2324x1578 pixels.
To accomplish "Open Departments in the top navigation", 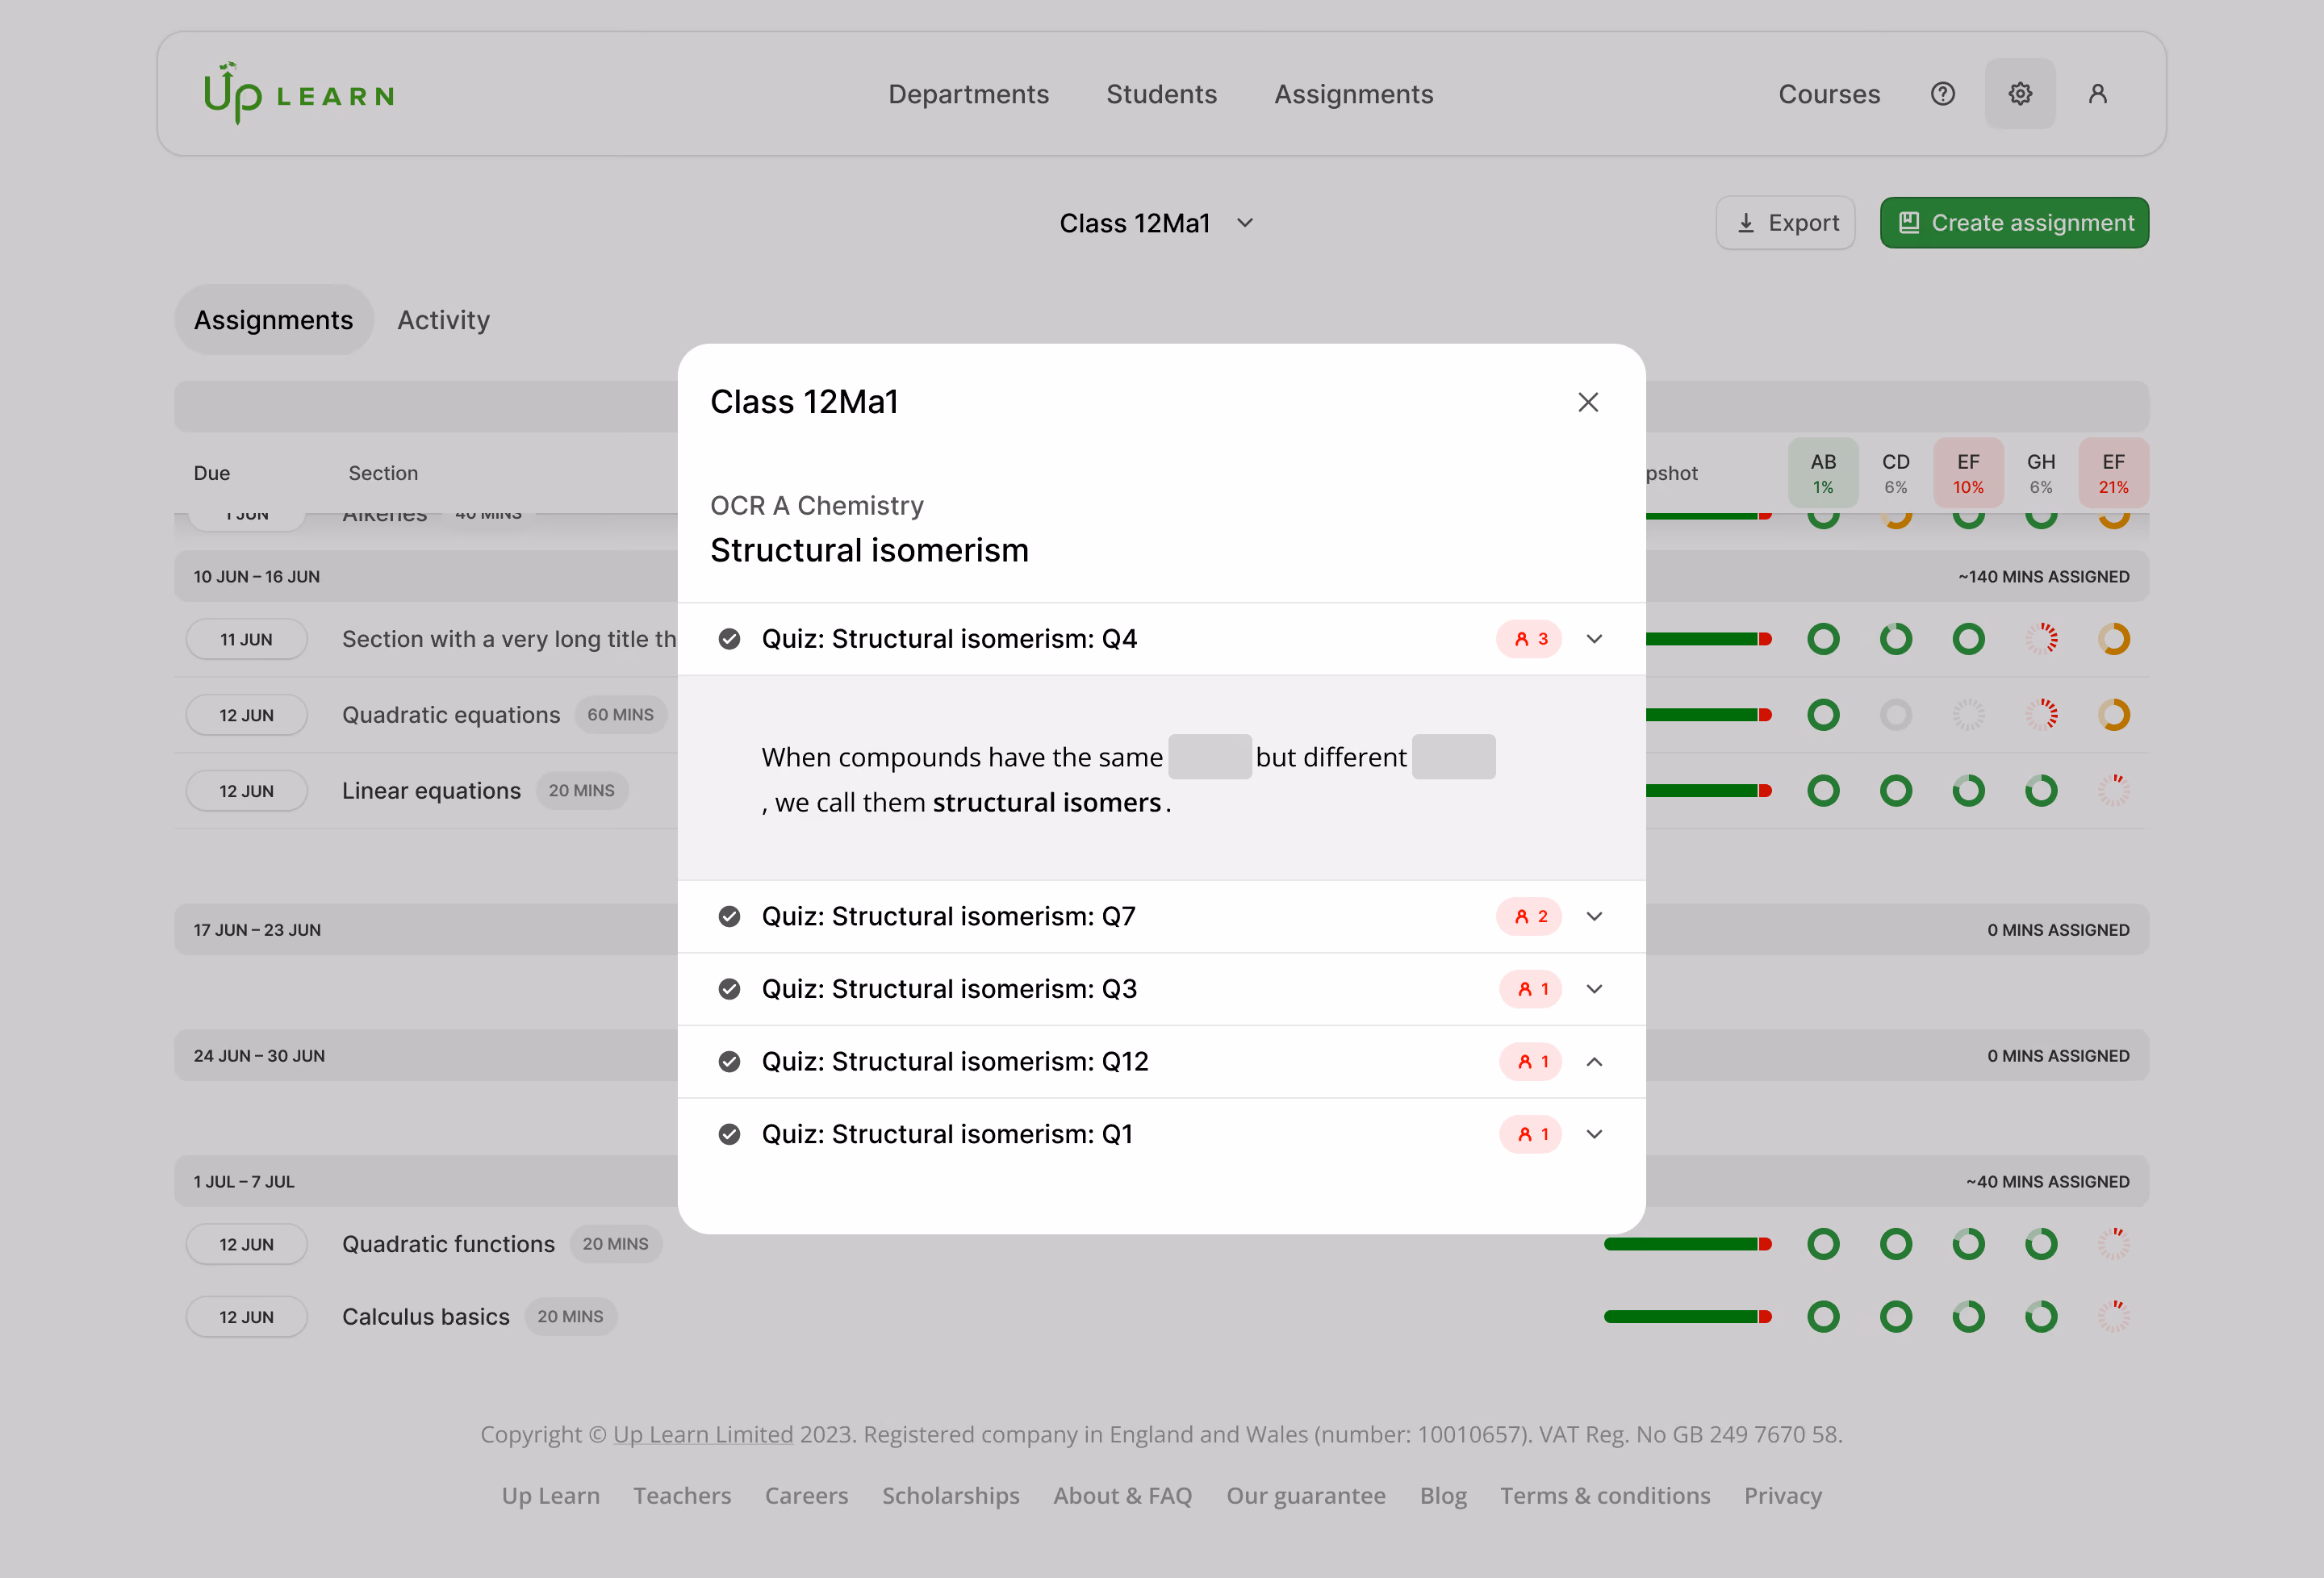I will [968, 94].
